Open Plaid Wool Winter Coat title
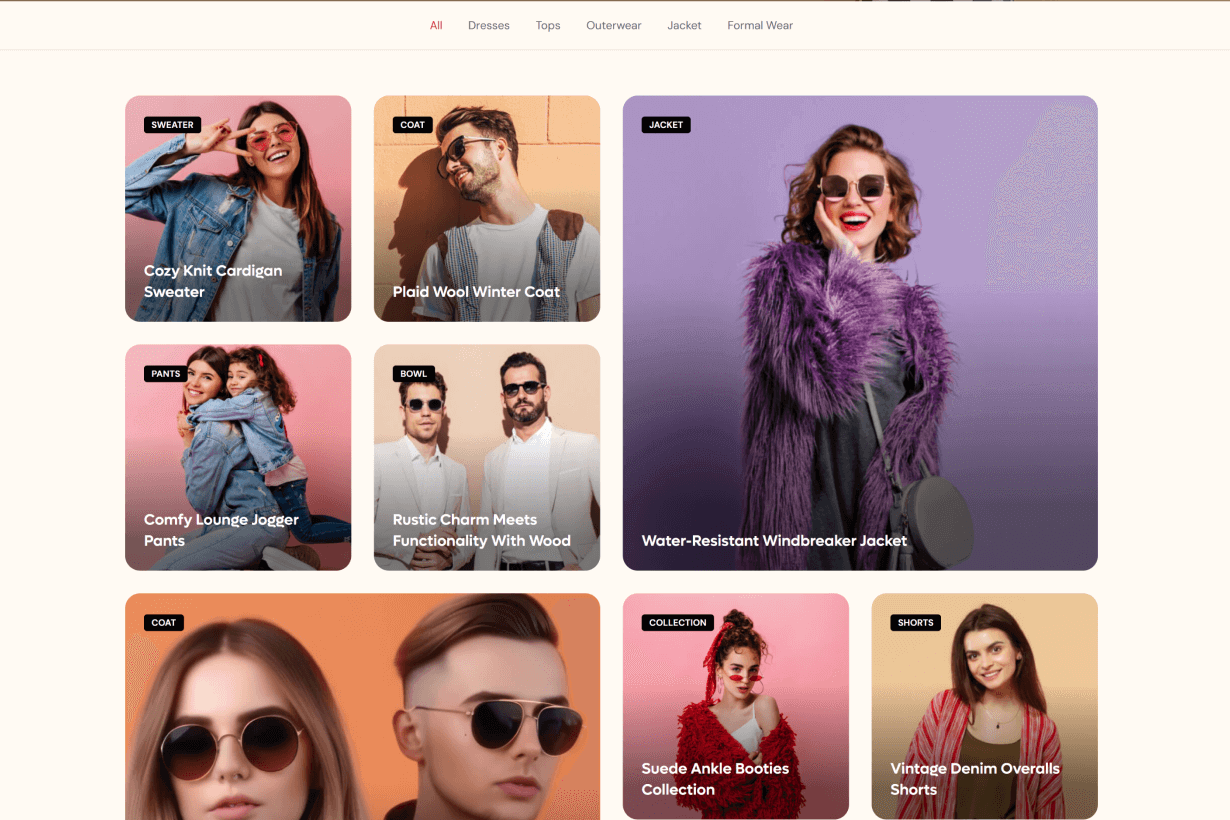The width and height of the screenshot is (1230, 820). 476,292
